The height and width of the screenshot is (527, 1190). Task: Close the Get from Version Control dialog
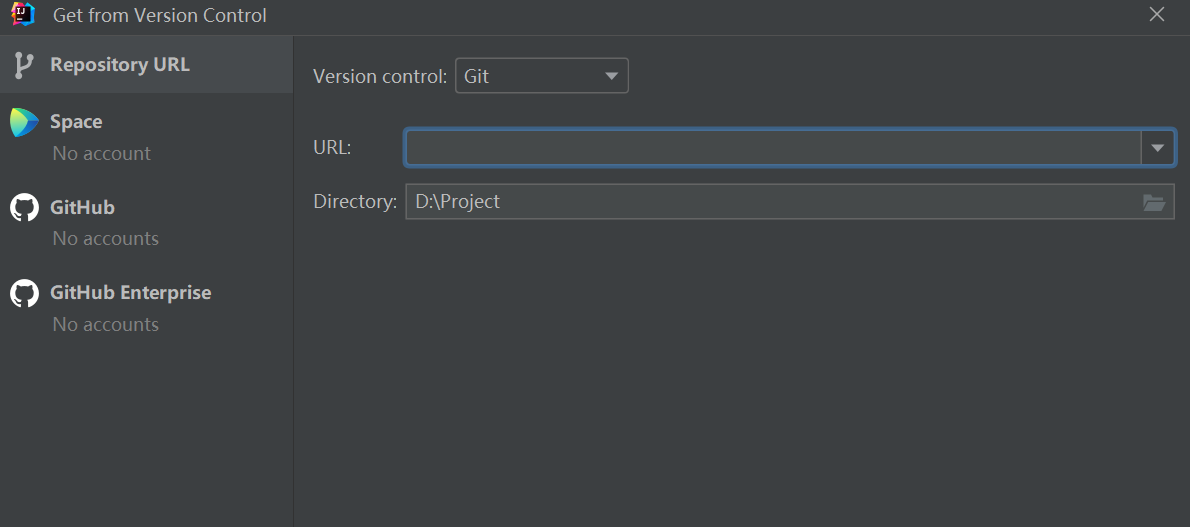(x=1157, y=14)
